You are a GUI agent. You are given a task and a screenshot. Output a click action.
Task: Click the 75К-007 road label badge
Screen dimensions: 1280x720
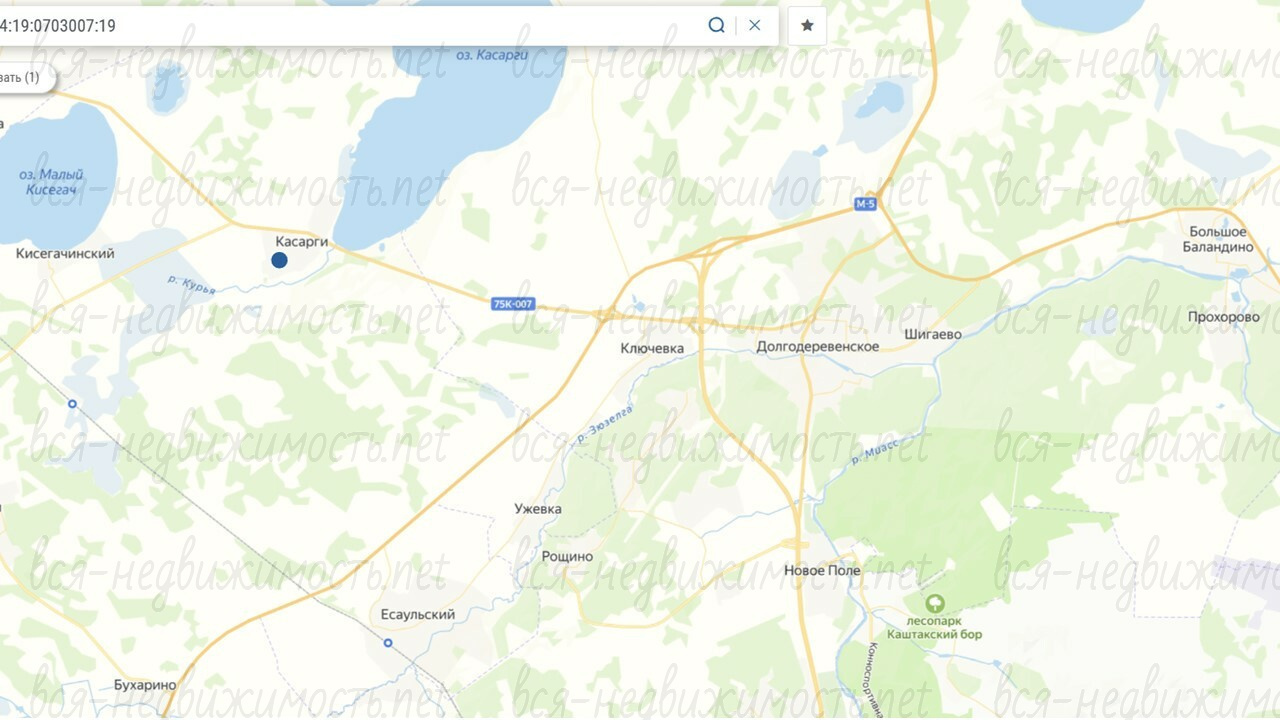coord(513,304)
